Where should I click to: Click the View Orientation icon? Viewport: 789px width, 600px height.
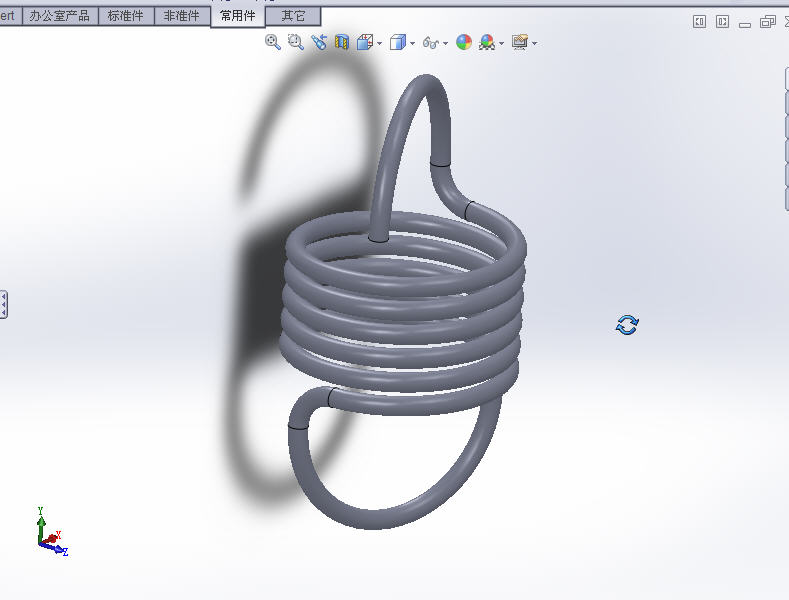pos(365,42)
